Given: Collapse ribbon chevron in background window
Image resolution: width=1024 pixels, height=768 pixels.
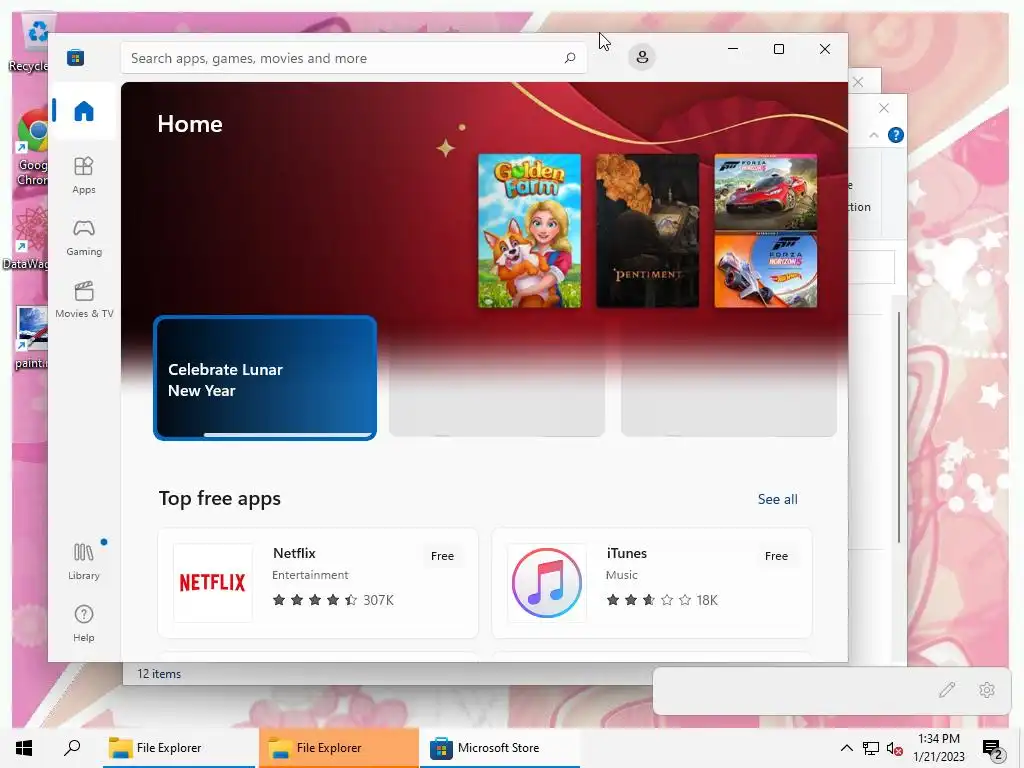Looking at the screenshot, I should tap(874, 135).
